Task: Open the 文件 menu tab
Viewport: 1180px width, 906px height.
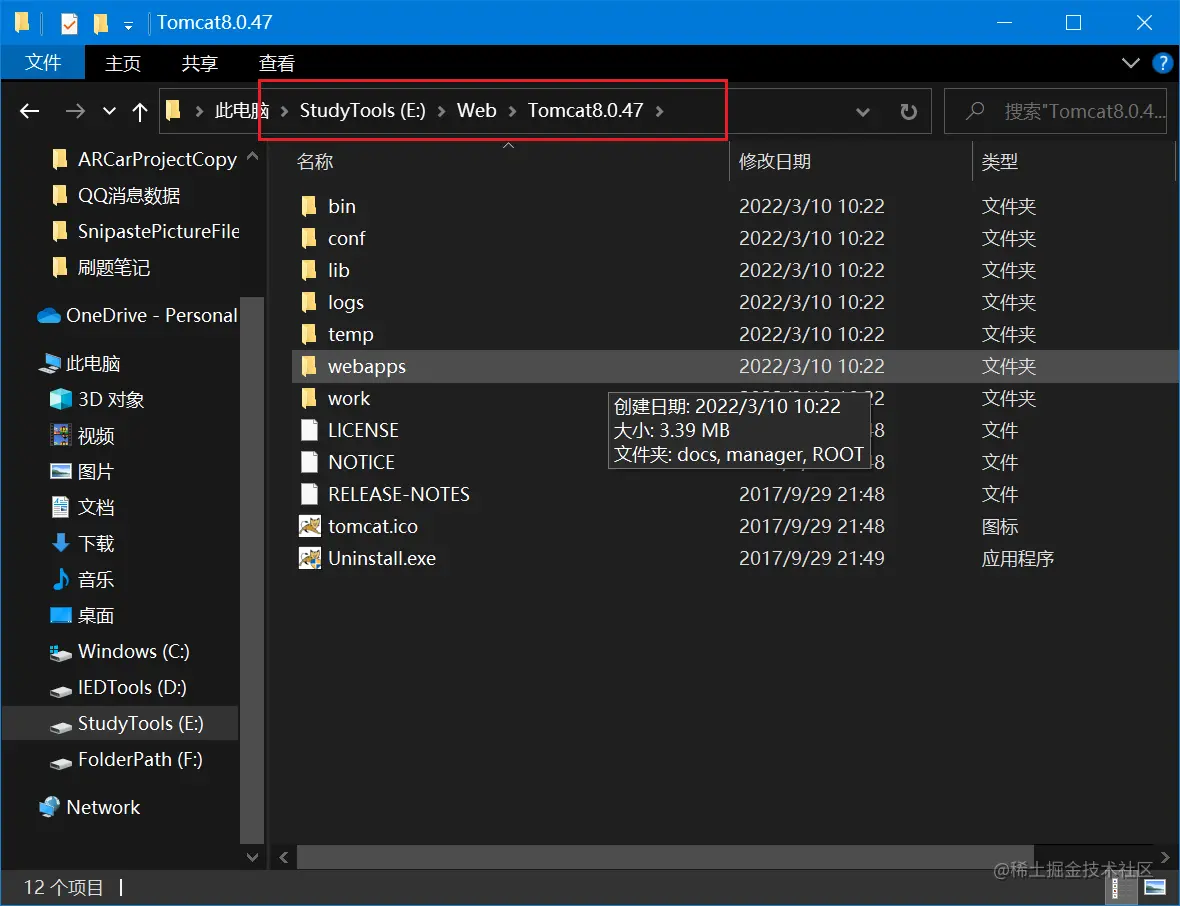Action: pos(43,63)
